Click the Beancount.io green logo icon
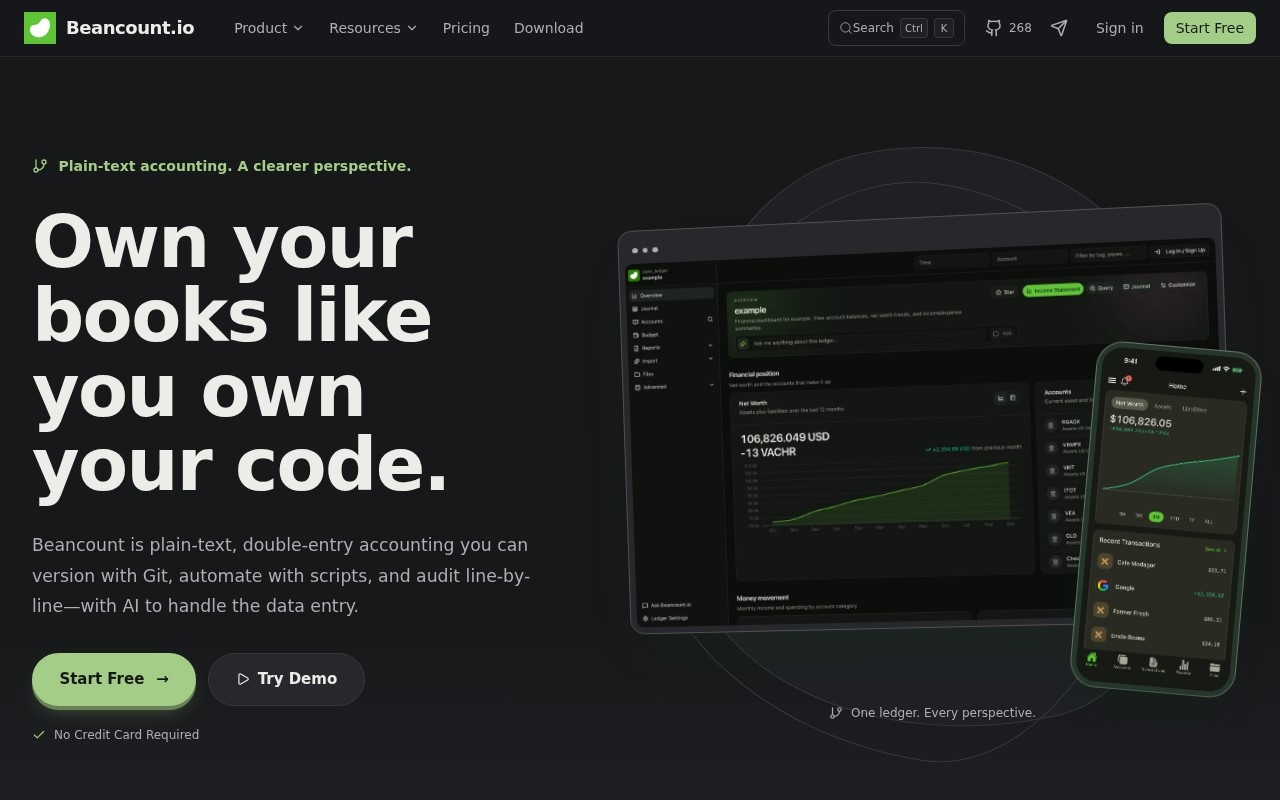The image size is (1280, 800). click(x=40, y=28)
